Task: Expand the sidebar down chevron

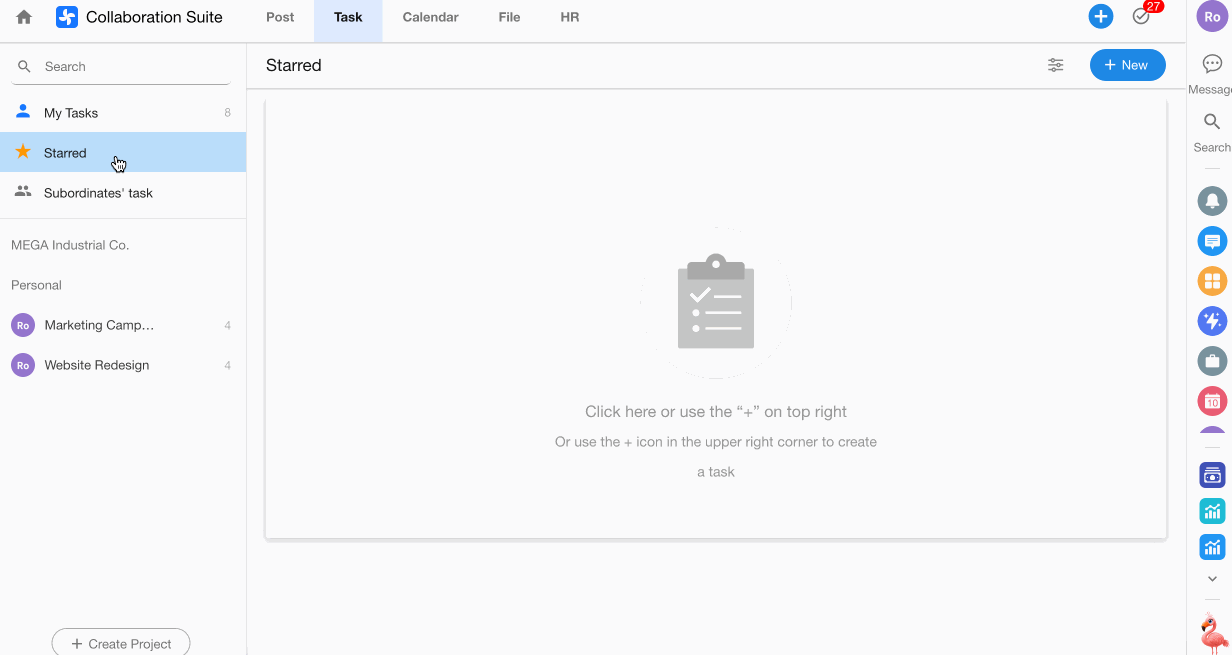Action: pyautogui.click(x=1212, y=579)
